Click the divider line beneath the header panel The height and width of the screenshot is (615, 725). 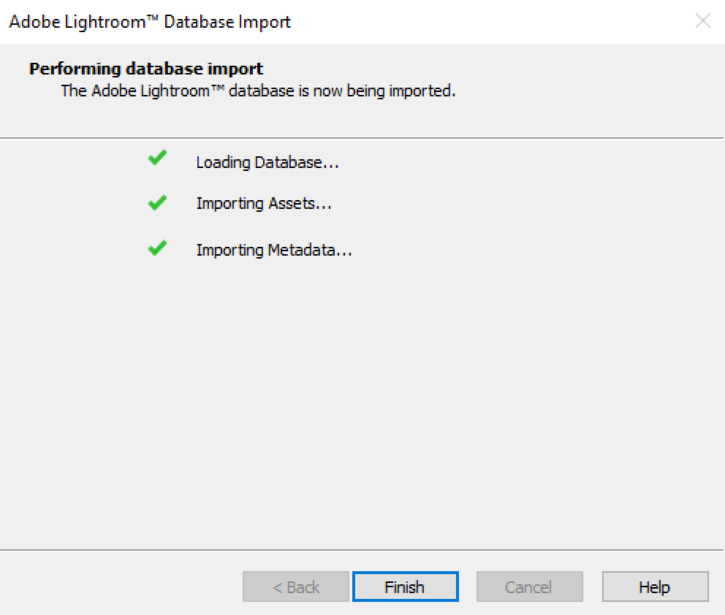coord(362,137)
